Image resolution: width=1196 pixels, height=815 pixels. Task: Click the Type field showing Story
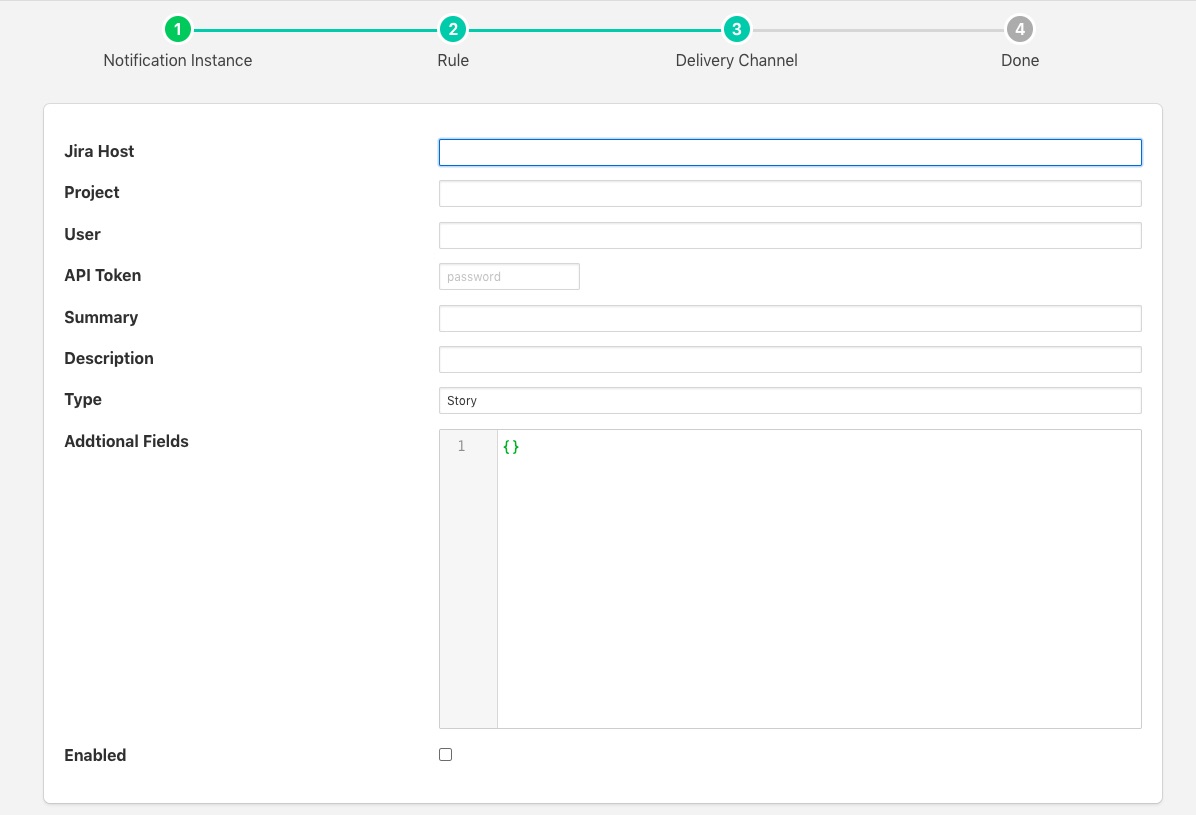(789, 400)
